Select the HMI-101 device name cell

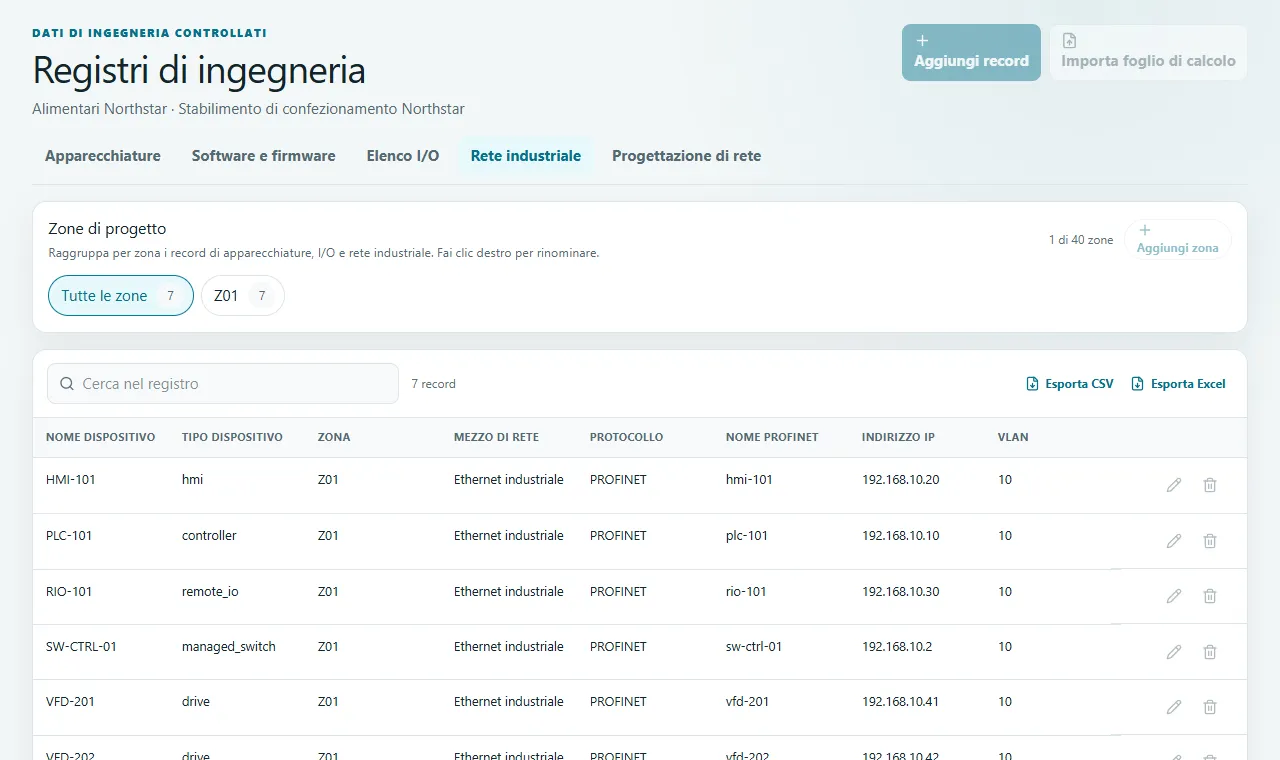tap(71, 480)
